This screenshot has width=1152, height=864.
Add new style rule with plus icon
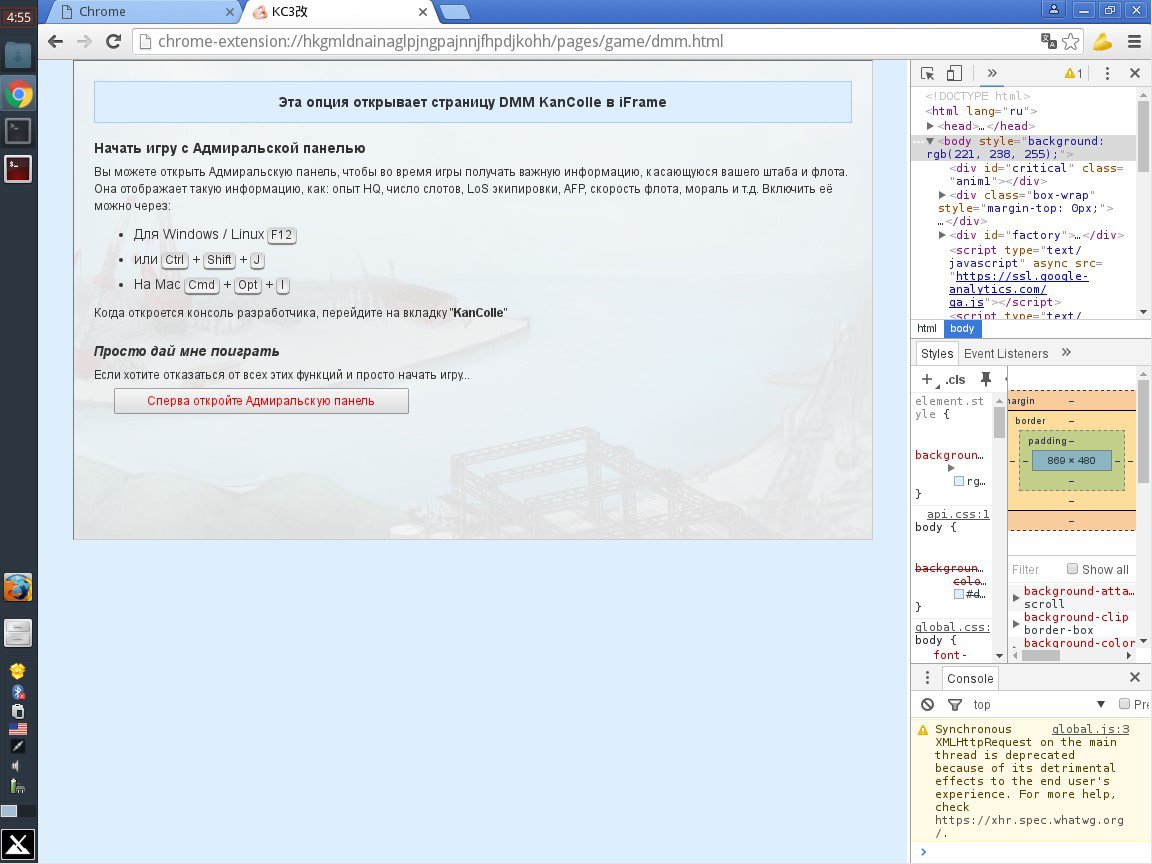(927, 379)
